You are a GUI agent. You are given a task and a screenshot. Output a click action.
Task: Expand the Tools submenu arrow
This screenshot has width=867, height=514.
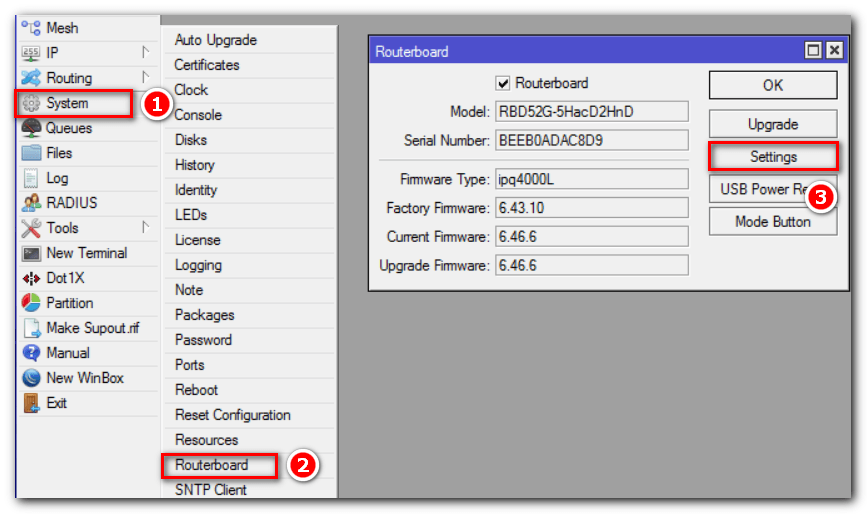(145, 227)
